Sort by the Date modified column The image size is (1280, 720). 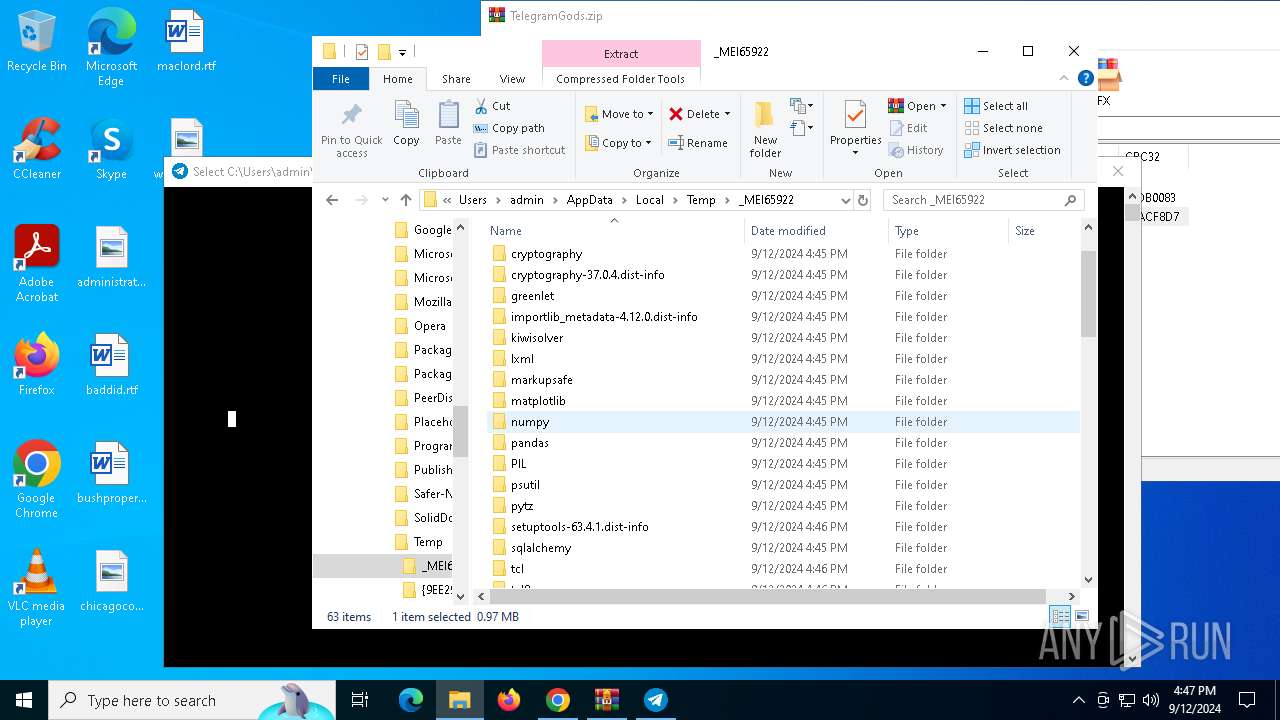pyautogui.click(x=815, y=231)
